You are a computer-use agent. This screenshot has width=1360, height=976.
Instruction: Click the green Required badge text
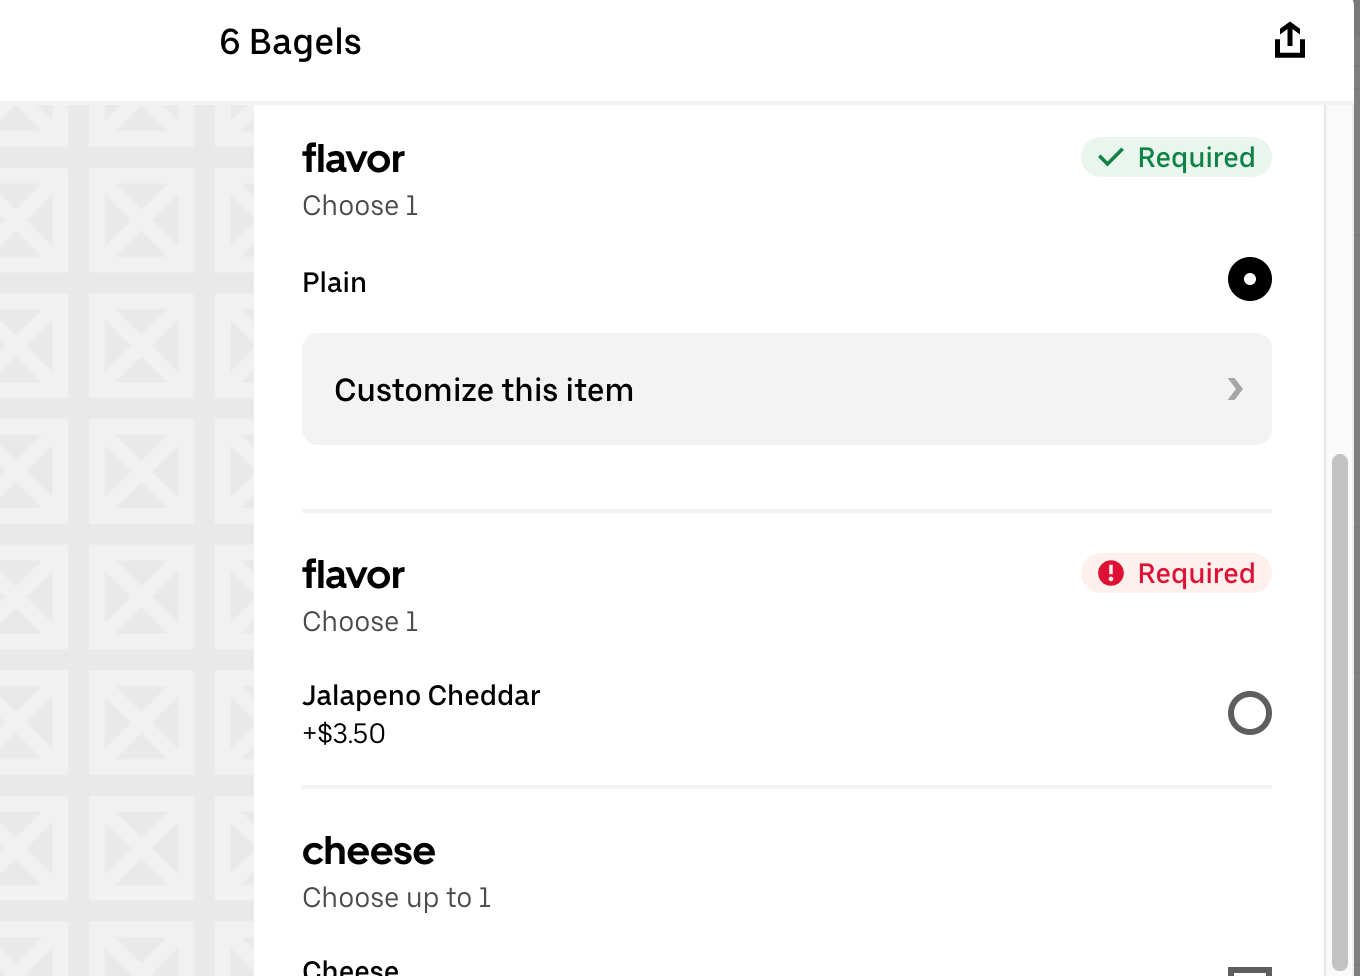point(1196,158)
